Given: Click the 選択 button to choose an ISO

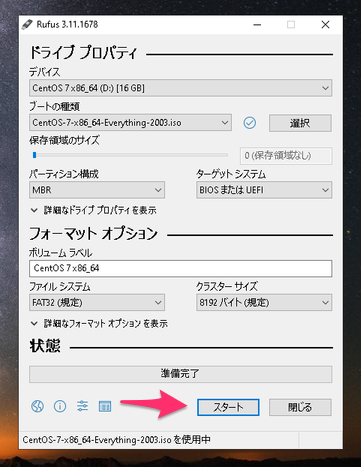Looking at the screenshot, I should tap(300, 123).
